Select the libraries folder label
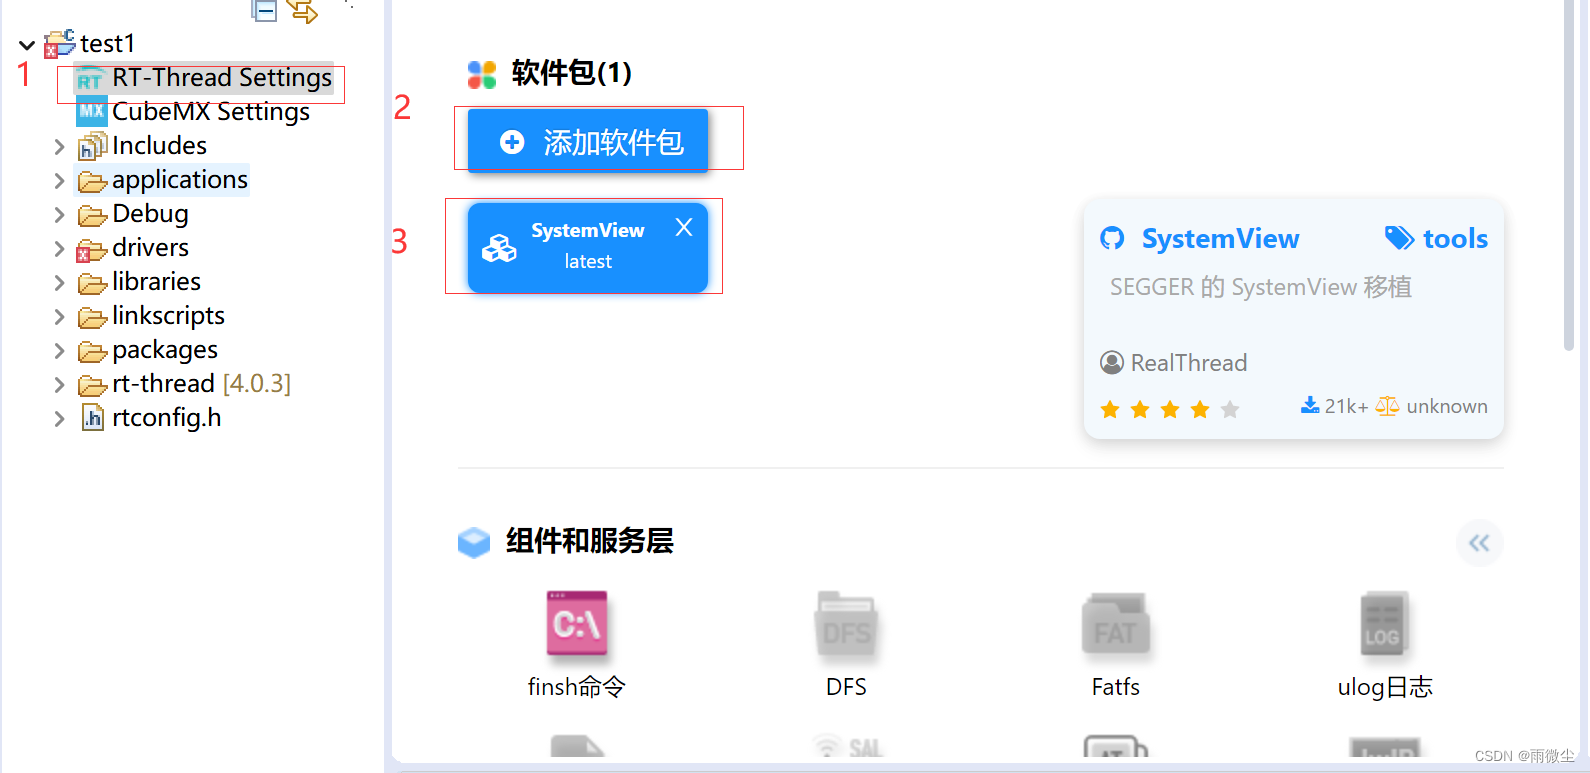The height and width of the screenshot is (773, 1590). (156, 282)
